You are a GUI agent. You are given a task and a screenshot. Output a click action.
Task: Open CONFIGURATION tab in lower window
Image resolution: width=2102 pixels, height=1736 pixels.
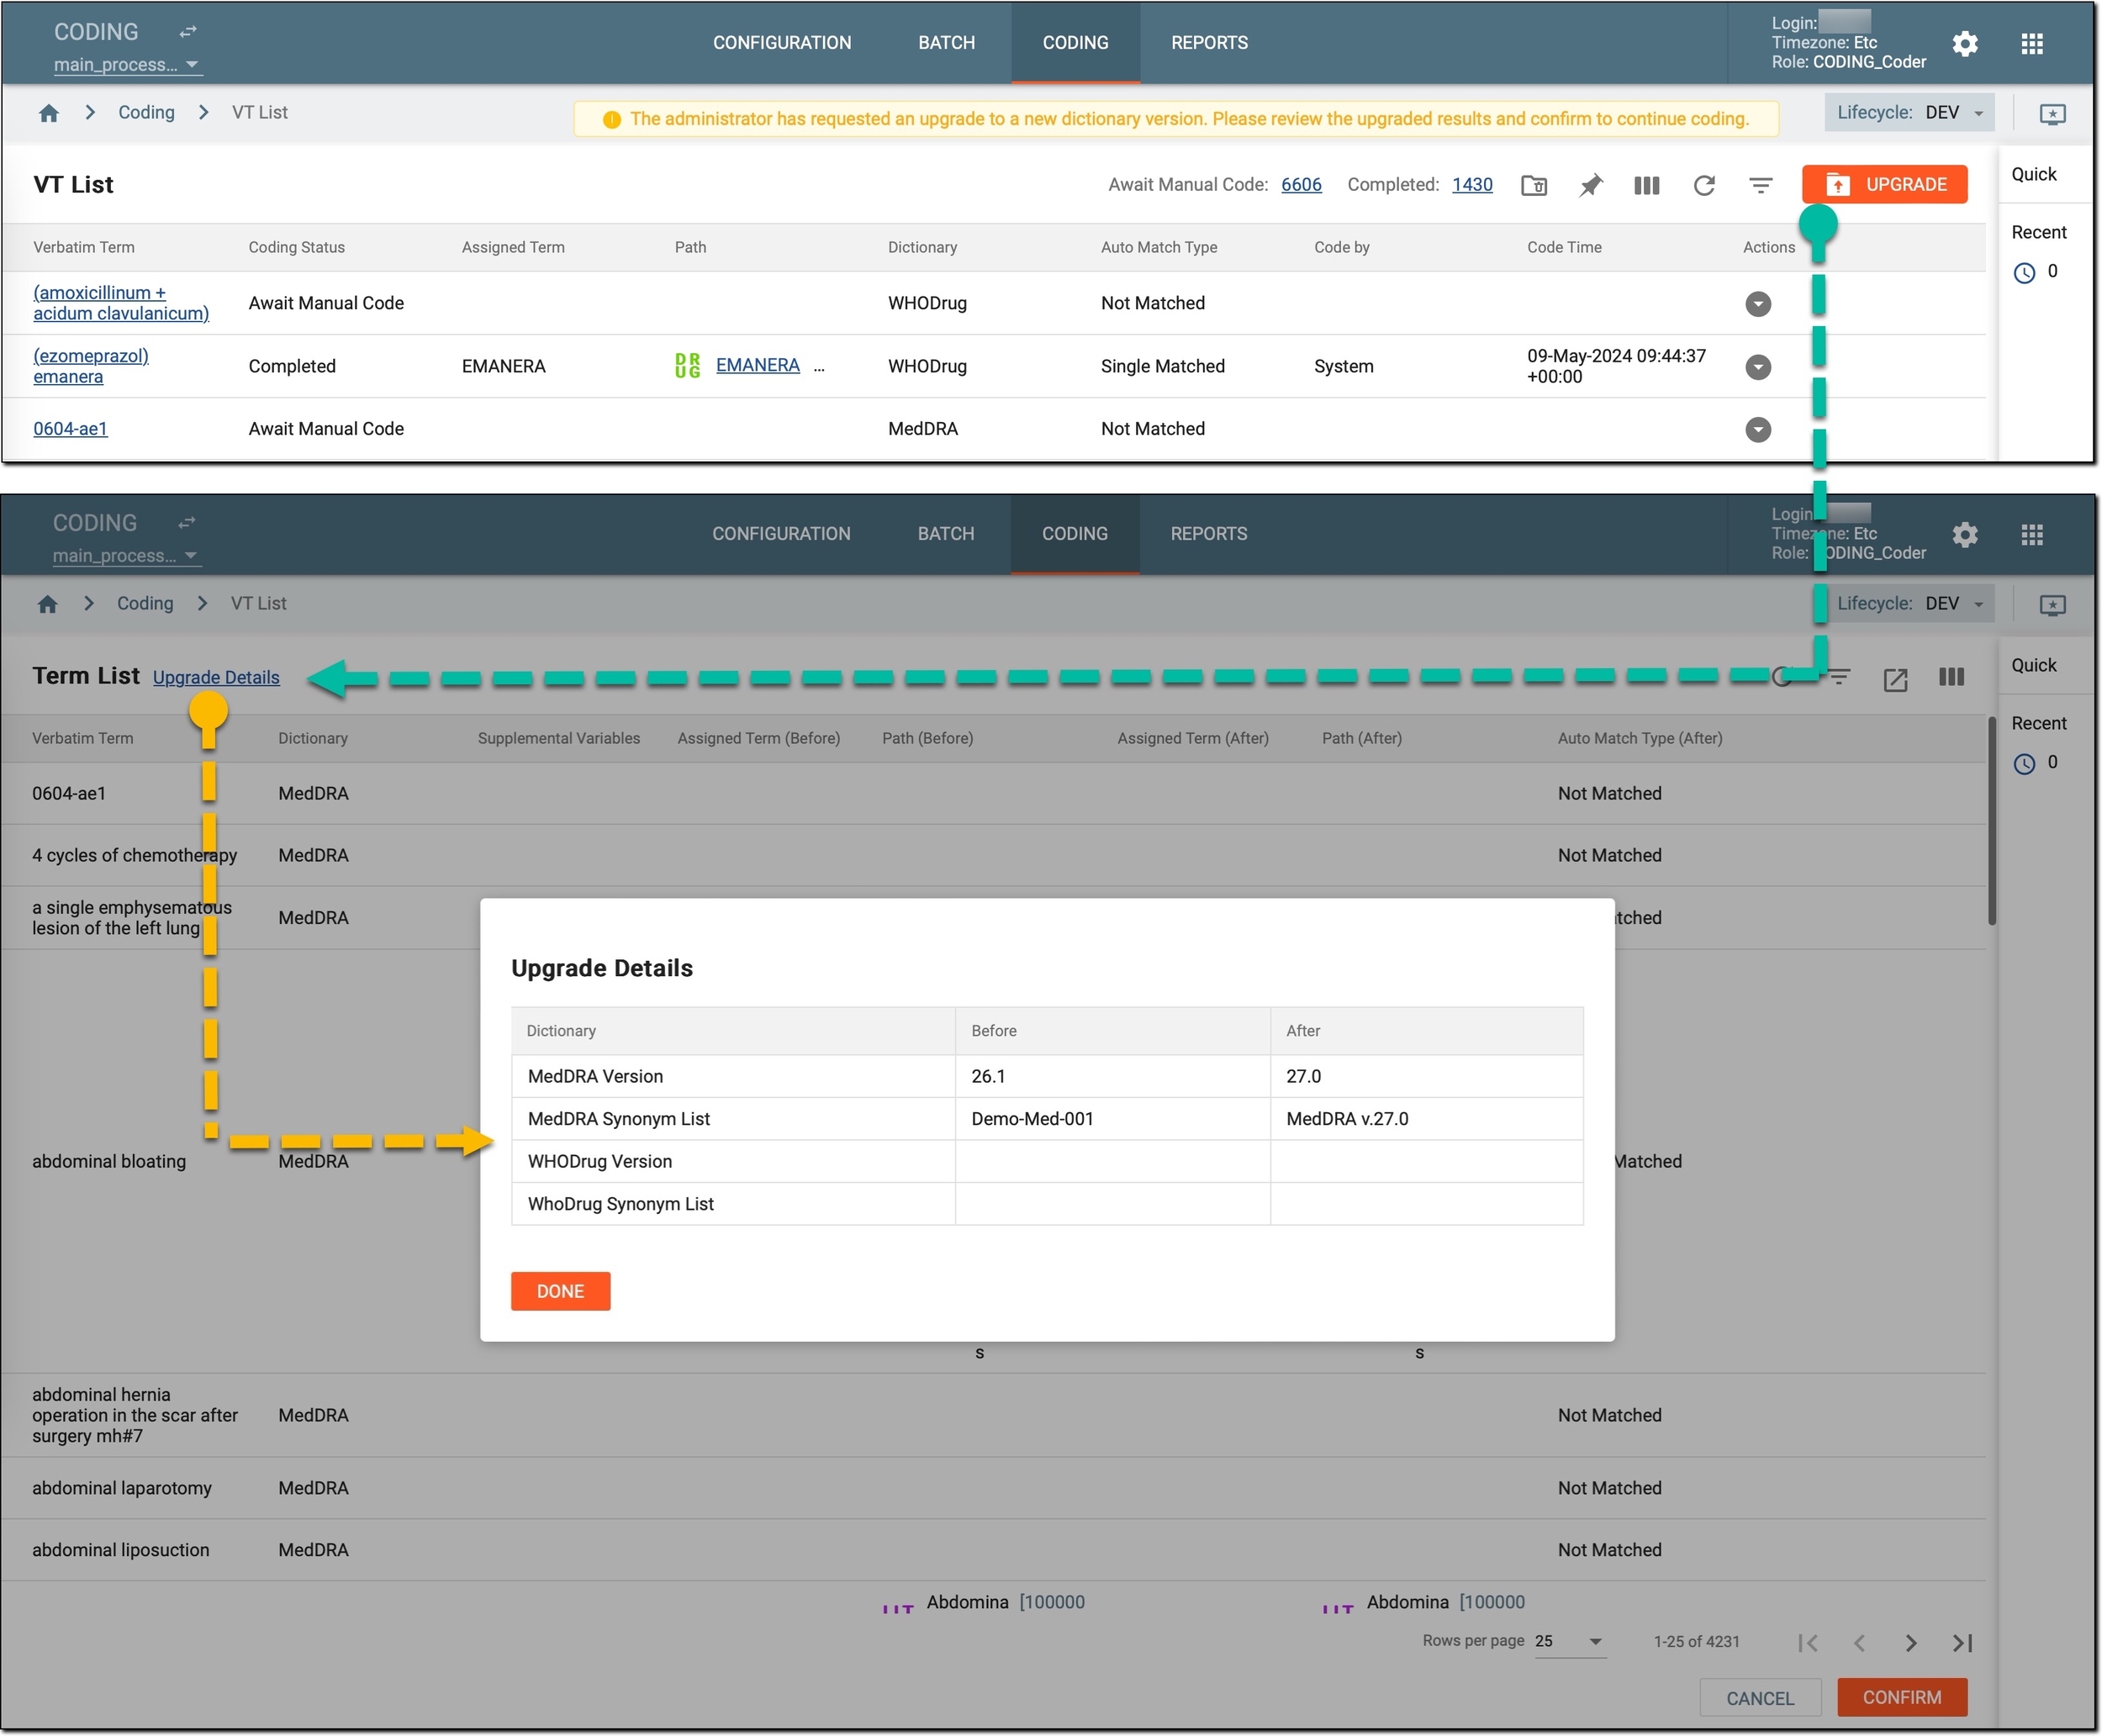tap(781, 534)
